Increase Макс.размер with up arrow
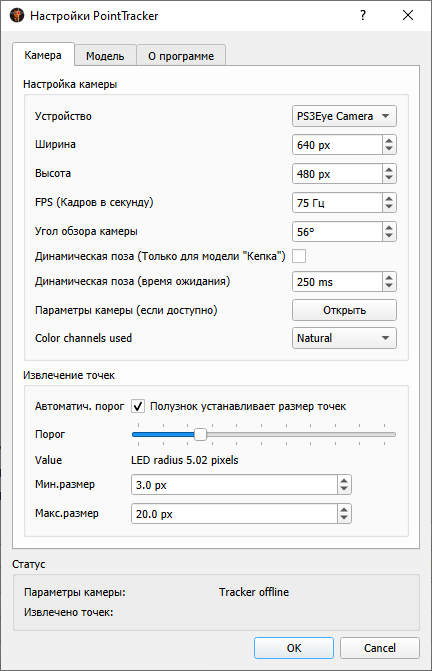Screen dimensions: 432x671 (344, 510)
